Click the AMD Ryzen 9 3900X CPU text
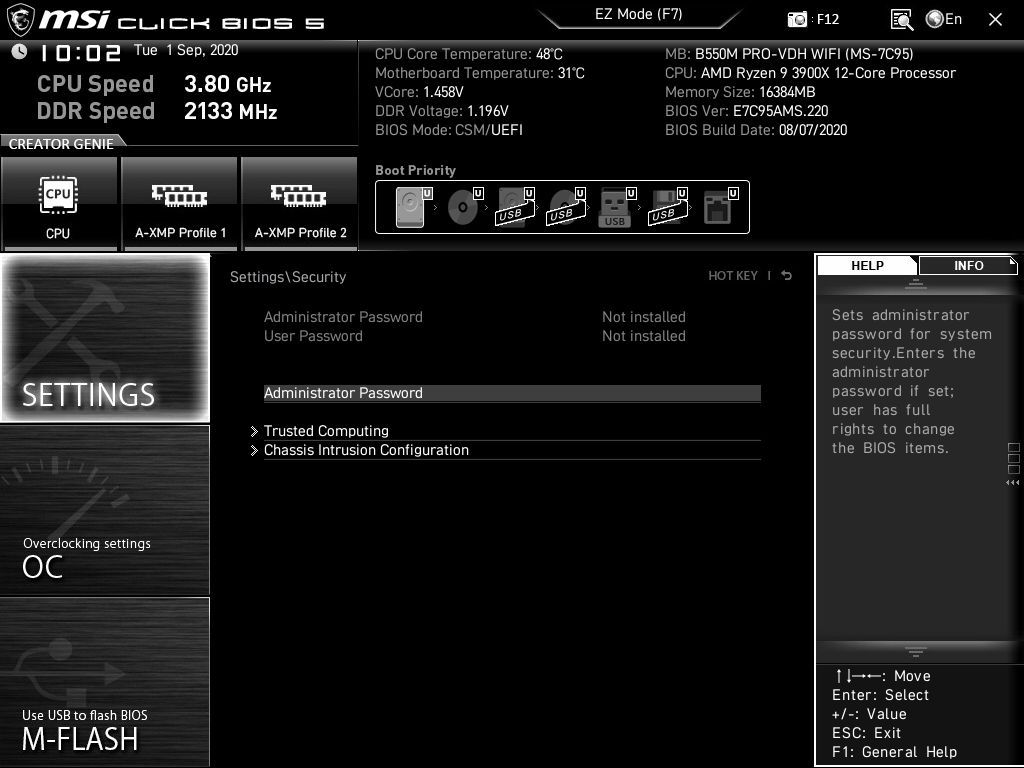This screenshot has height=768, width=1024. [x=810, y=73]
